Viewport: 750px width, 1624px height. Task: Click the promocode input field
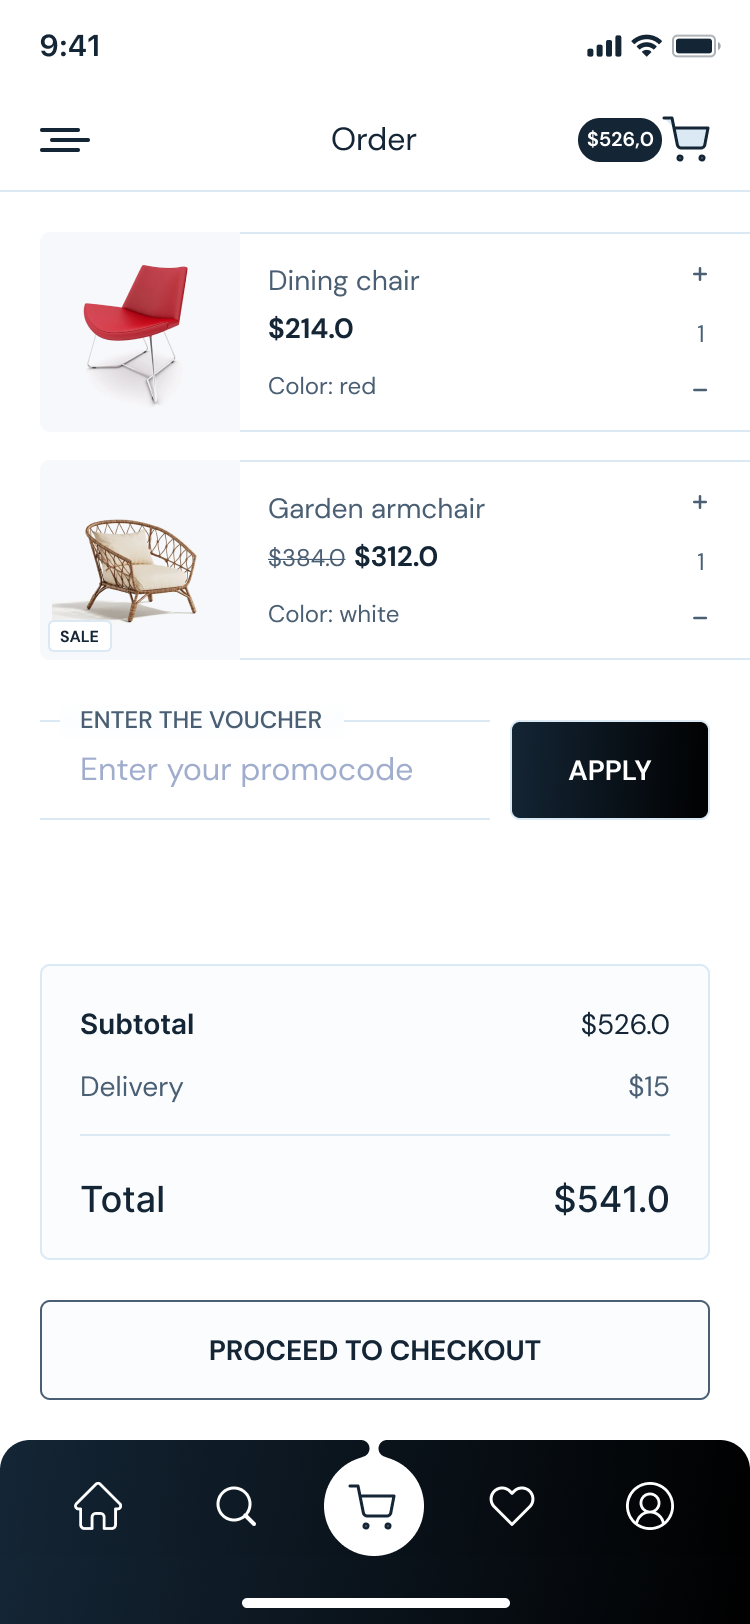(x=264, y=770)
